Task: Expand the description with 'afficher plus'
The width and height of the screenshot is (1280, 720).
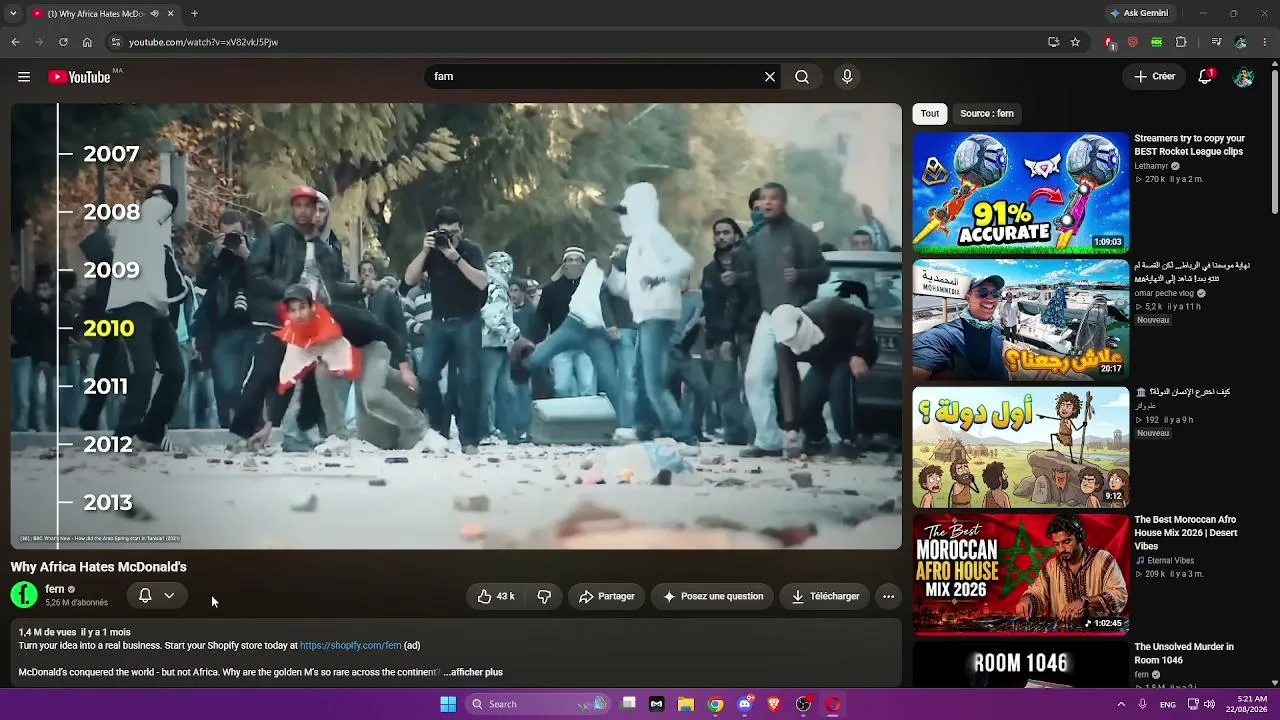Action: (473, 672)
